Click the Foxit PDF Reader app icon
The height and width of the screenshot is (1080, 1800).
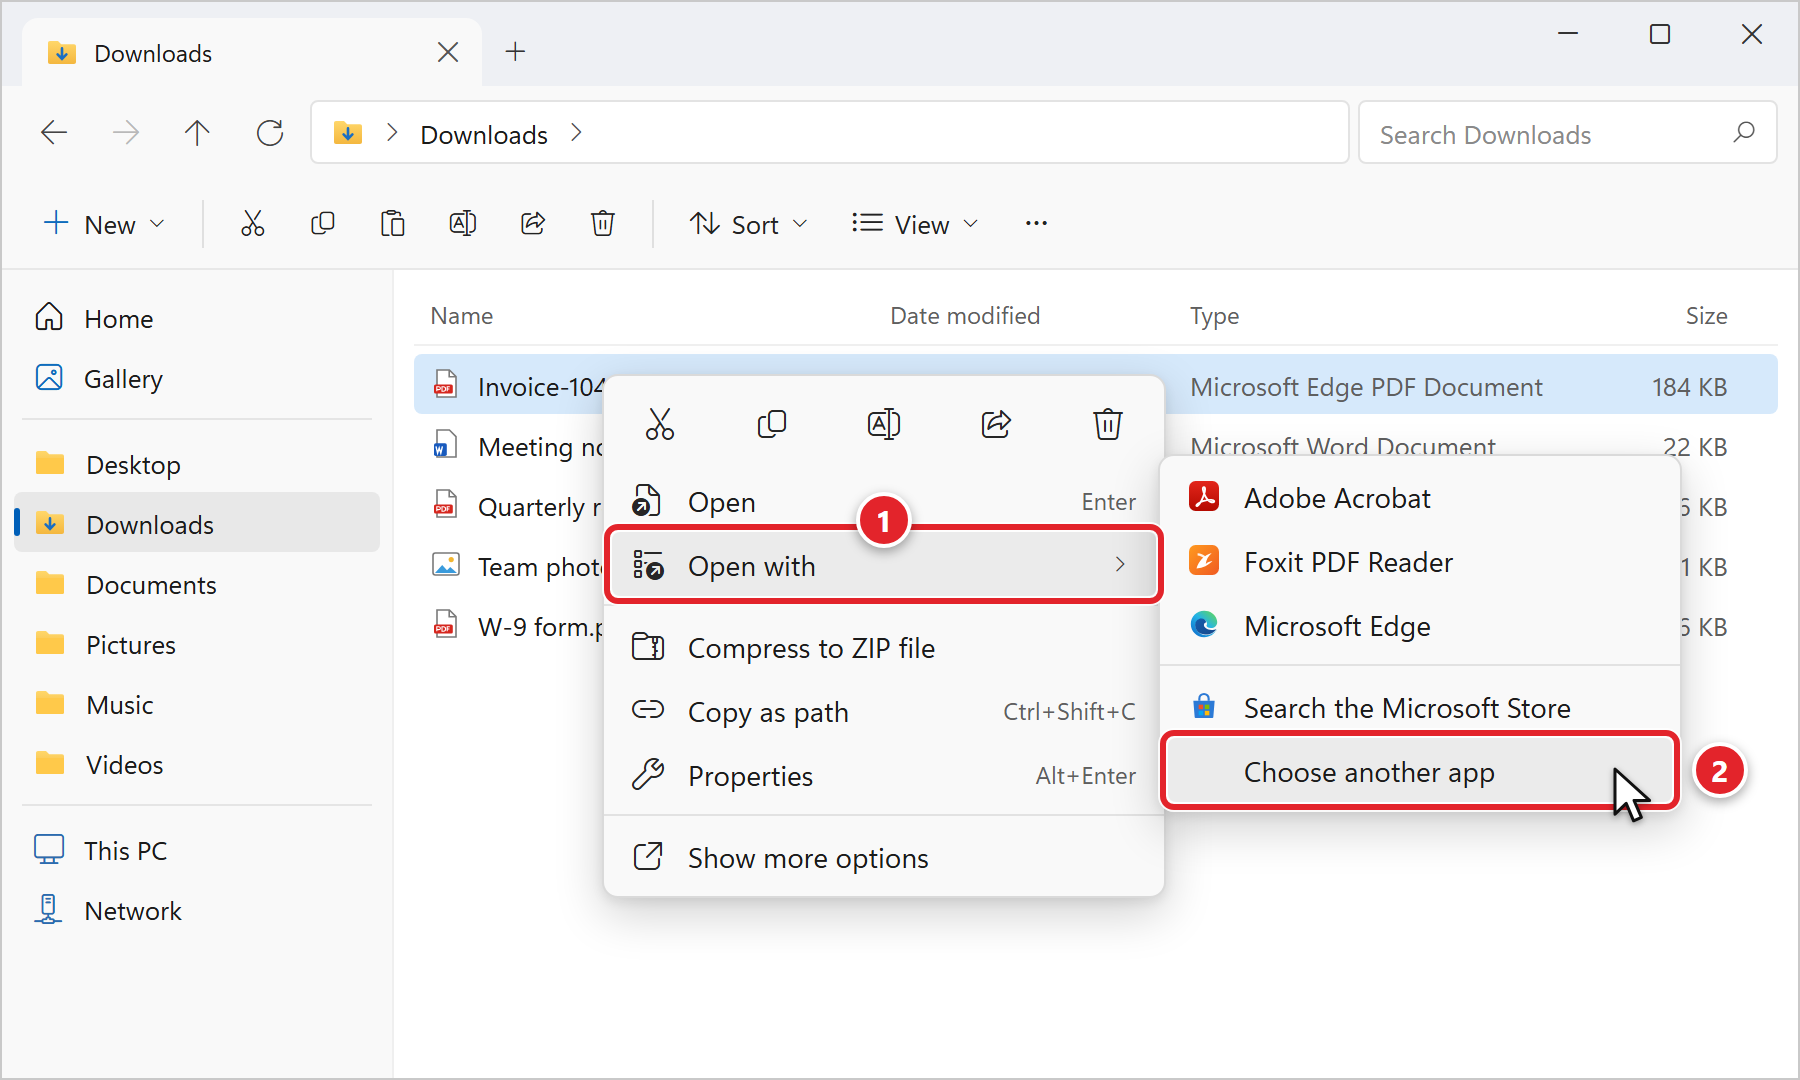[x=1204, y=561]
